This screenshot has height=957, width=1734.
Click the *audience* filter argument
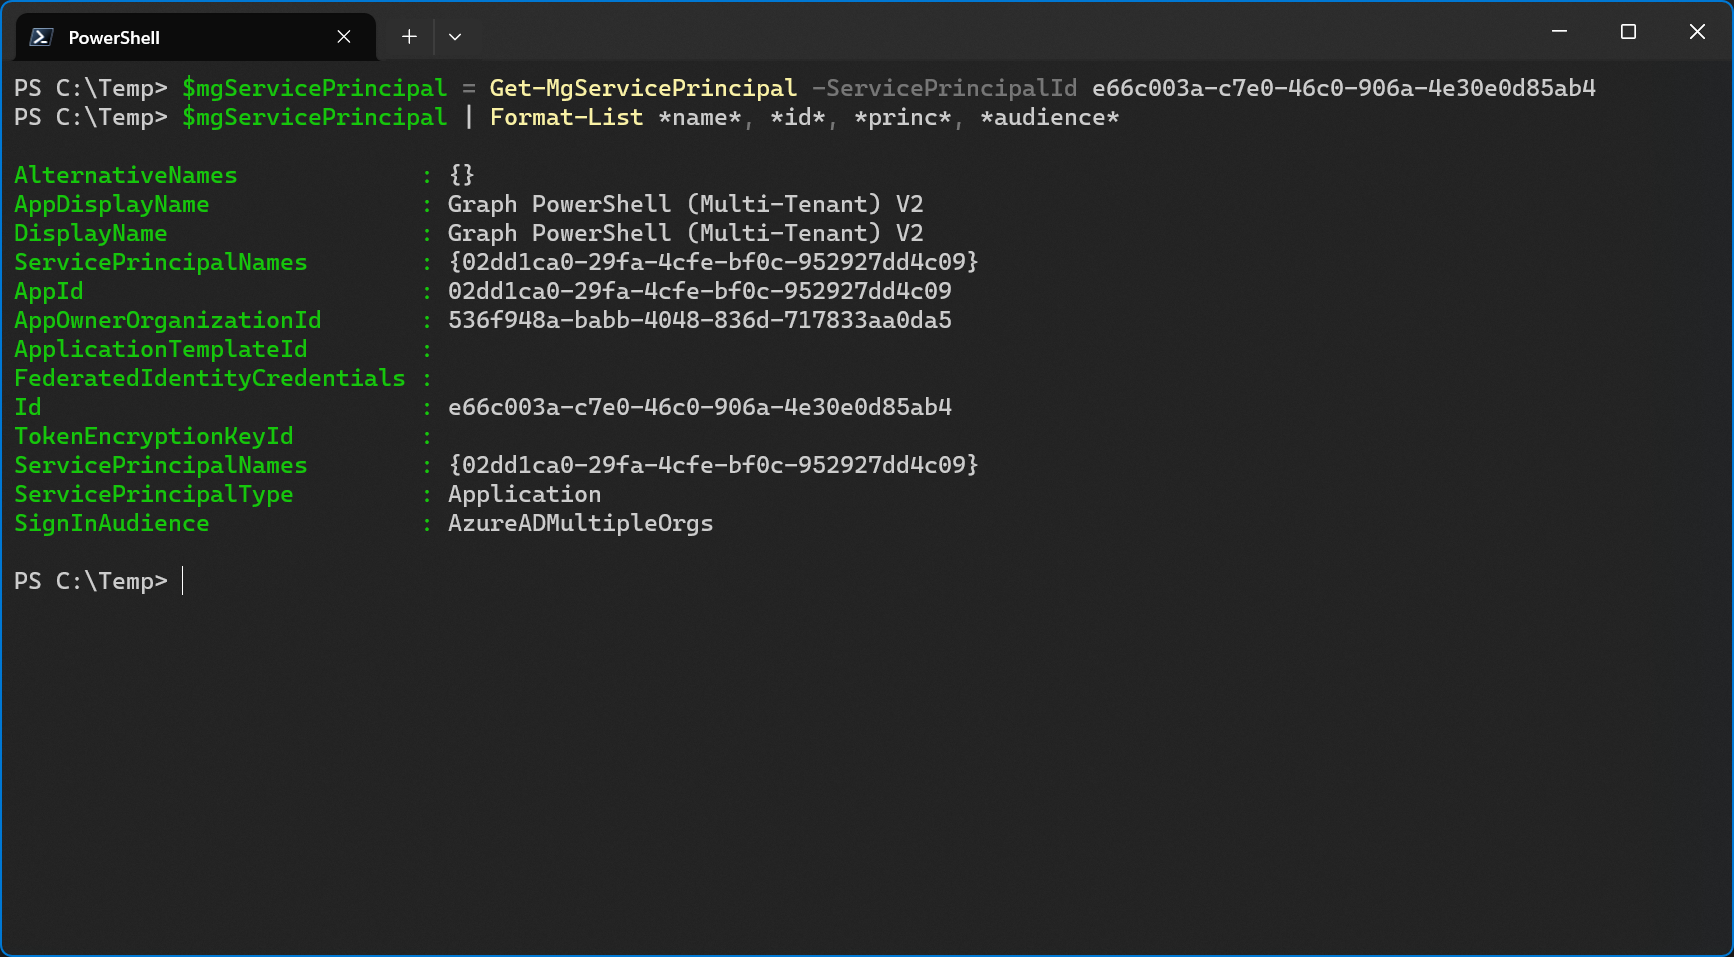click(1049, 117)
